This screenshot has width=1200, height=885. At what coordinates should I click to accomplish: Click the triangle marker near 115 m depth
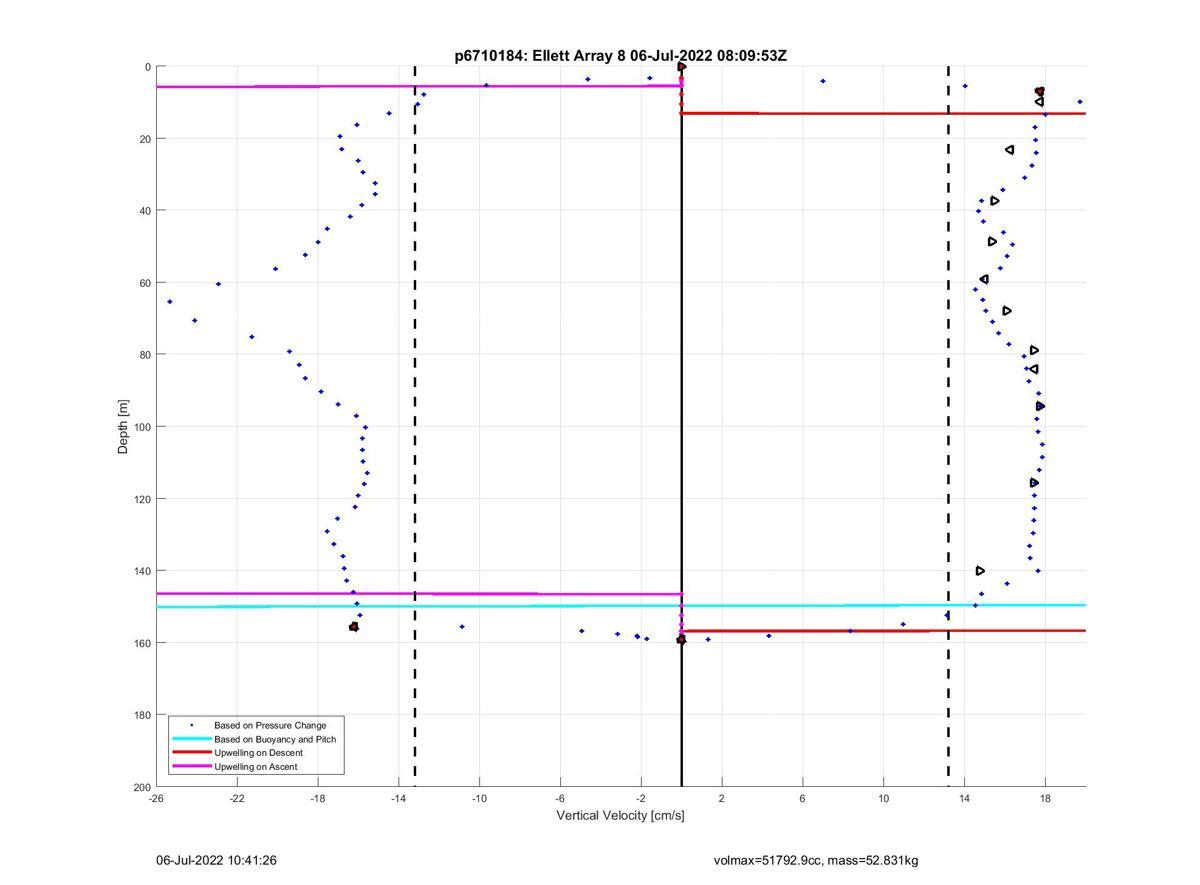pos(1034,483)
